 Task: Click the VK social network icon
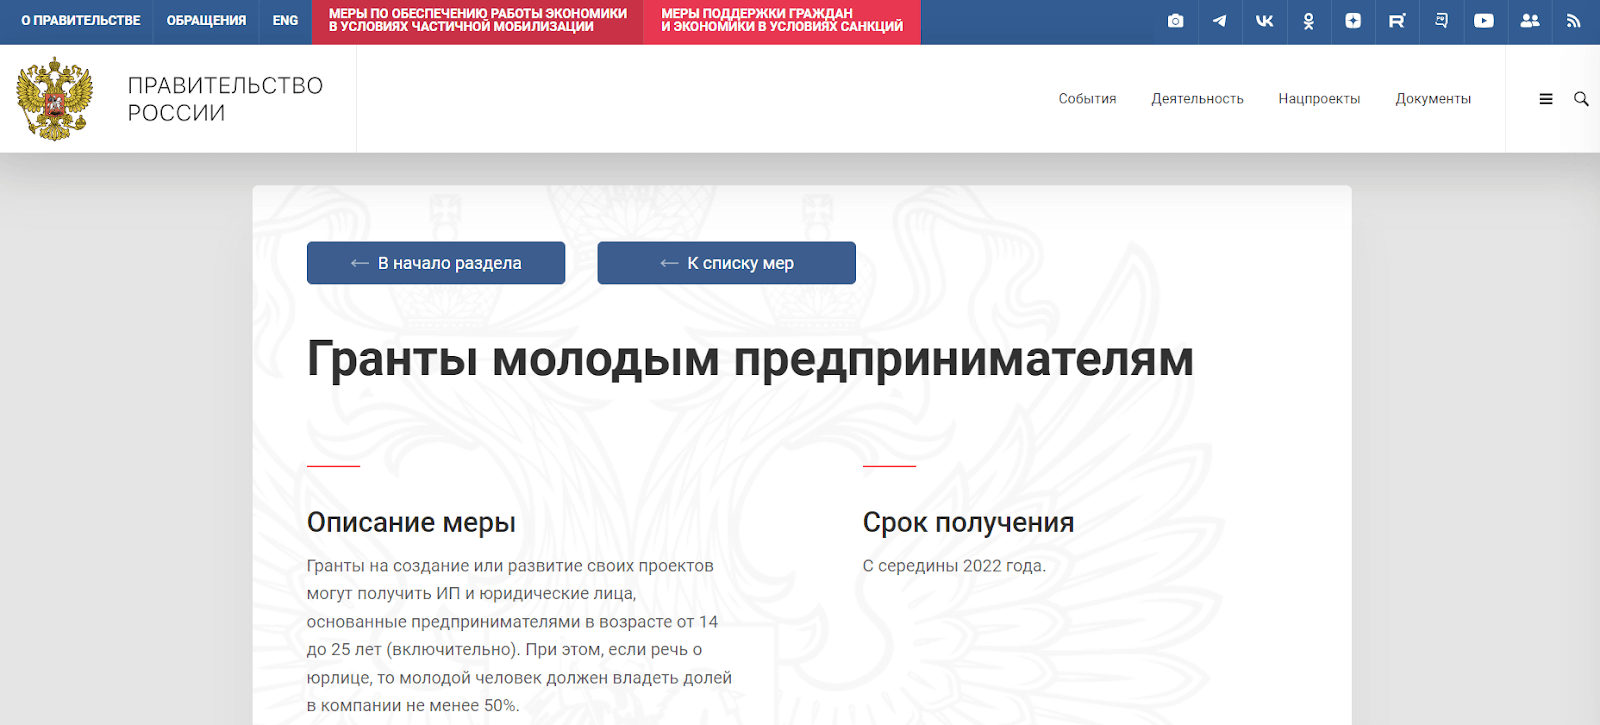pos(1264,21)
